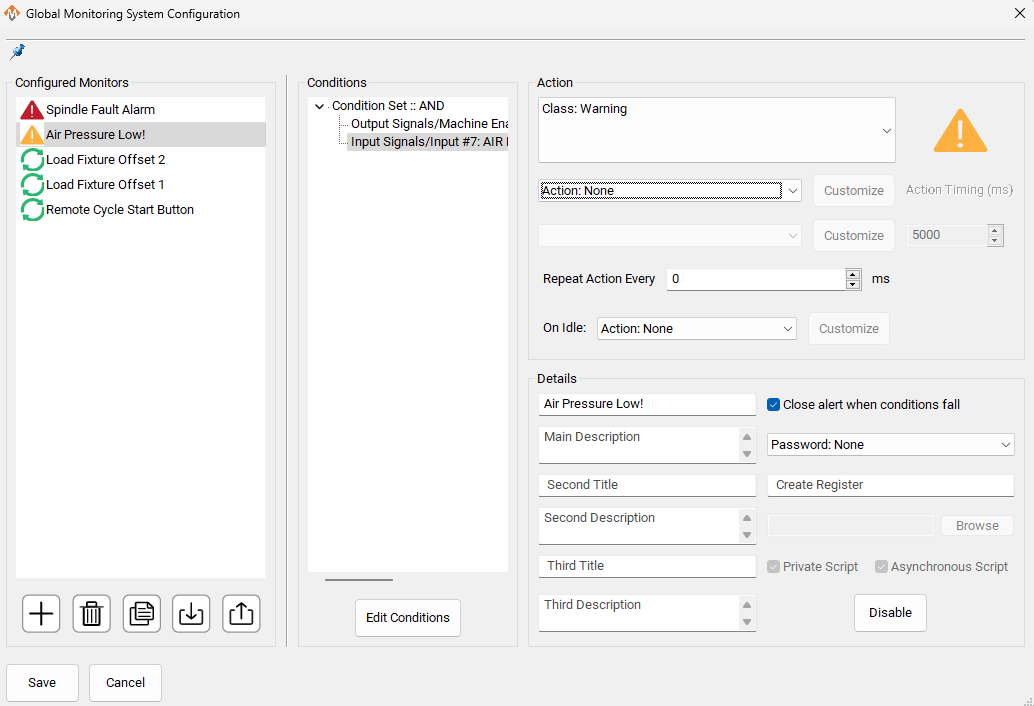Select Input Signals/Input #7 condition
The image size is (1034, 706).
[x=428, y=142]
